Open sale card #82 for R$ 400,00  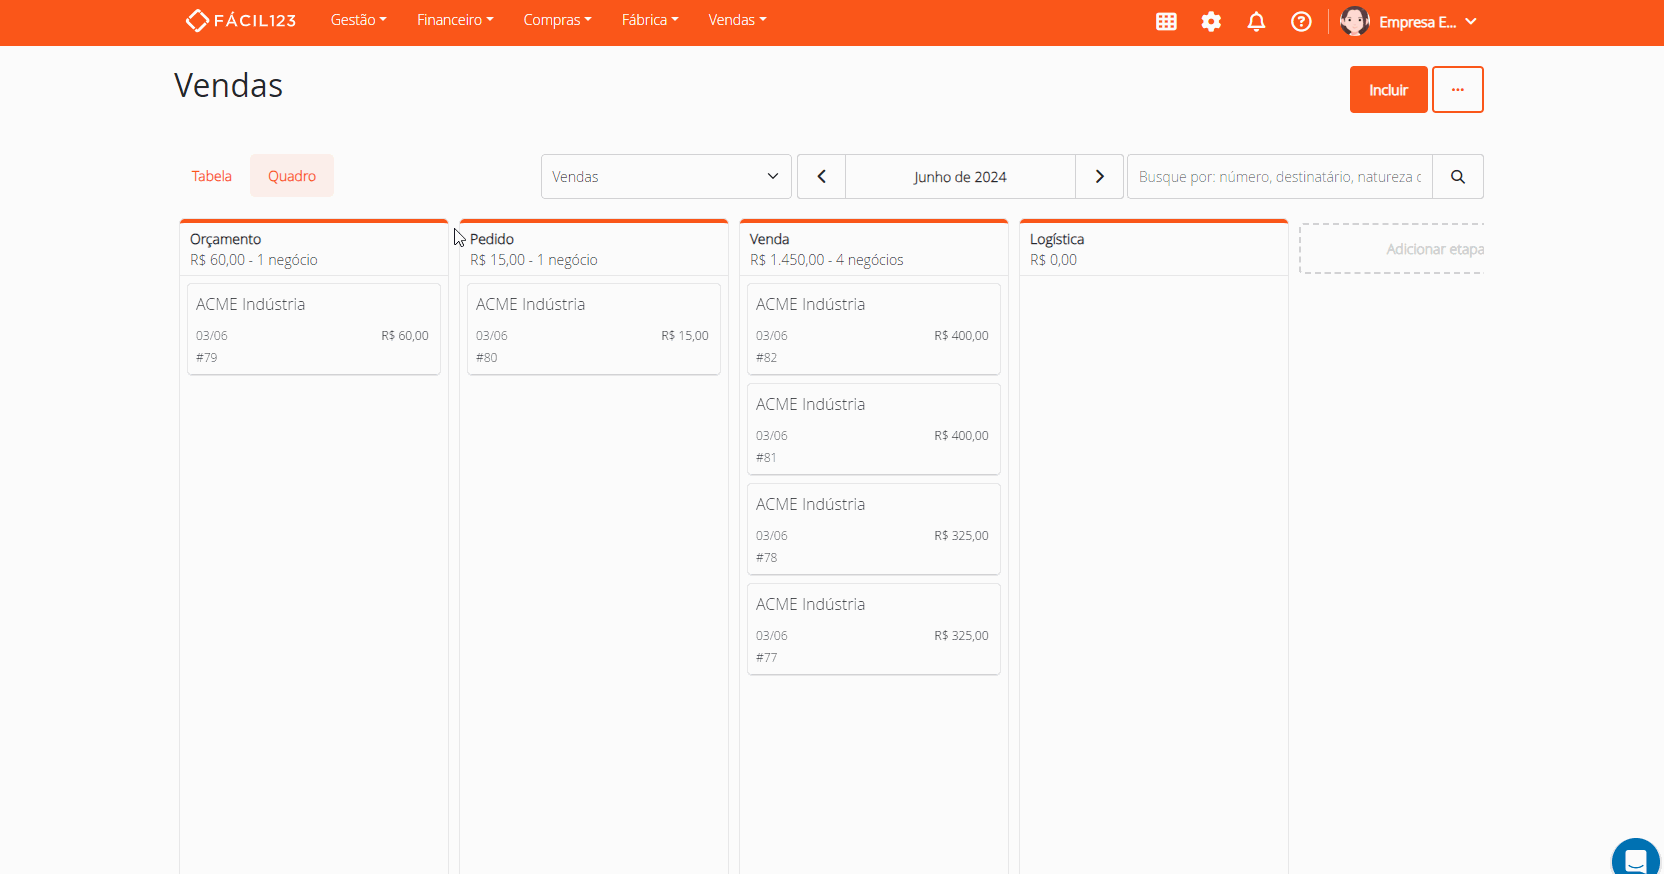(x=873, y=329)
